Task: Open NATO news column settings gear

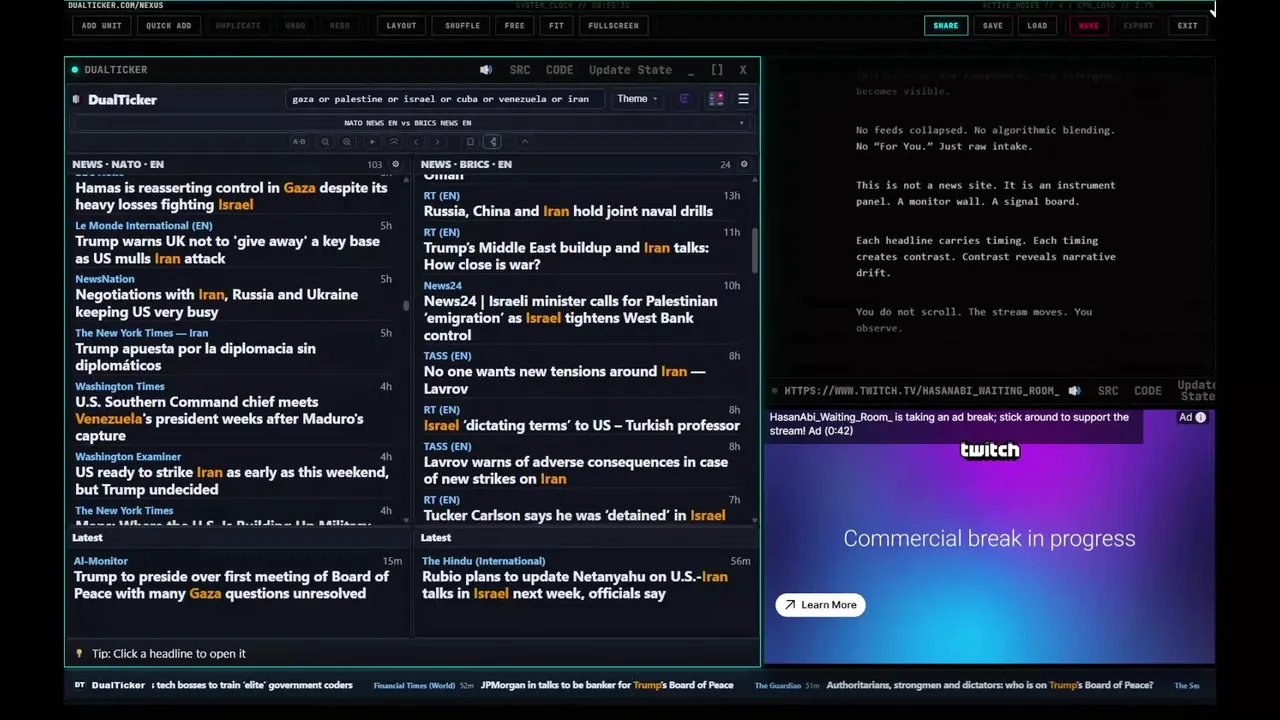Action: tap(395, 164)
